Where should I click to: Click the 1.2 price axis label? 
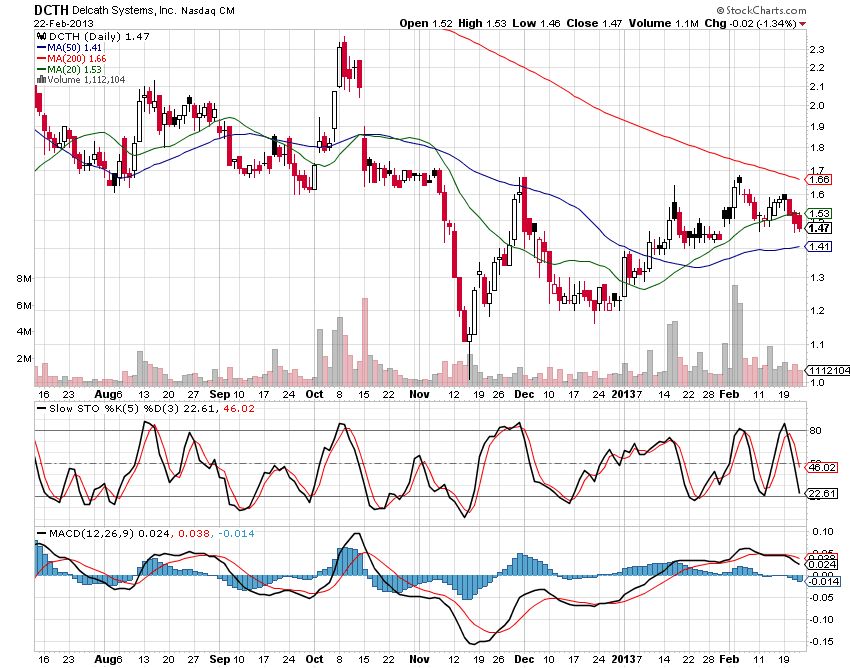tap(816, 311)
